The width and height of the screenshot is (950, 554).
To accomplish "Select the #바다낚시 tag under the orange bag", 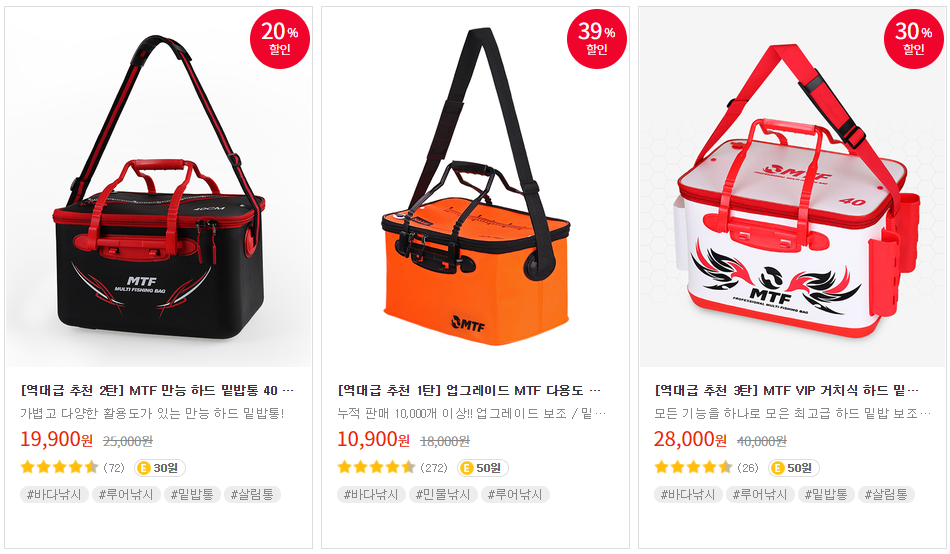I will (371, 495).
